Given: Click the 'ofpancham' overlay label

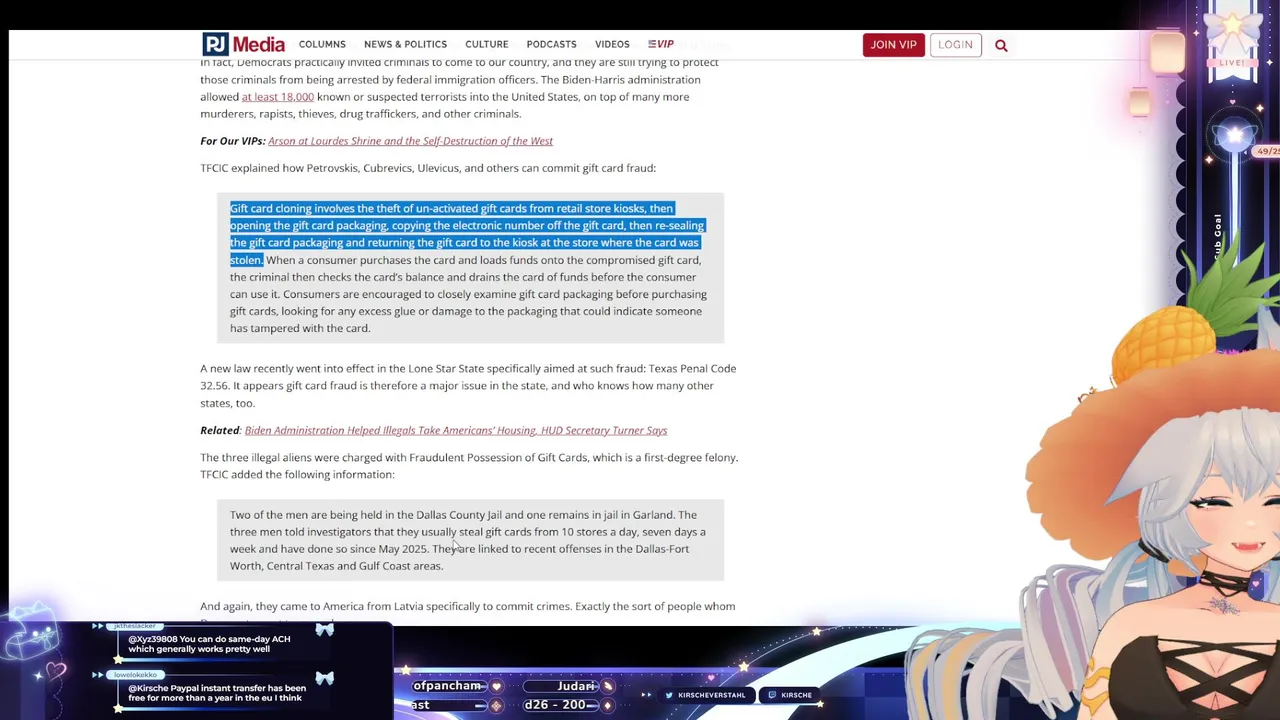Looking at the screenshot, I should pyautogui.click(x=447, y=686).
